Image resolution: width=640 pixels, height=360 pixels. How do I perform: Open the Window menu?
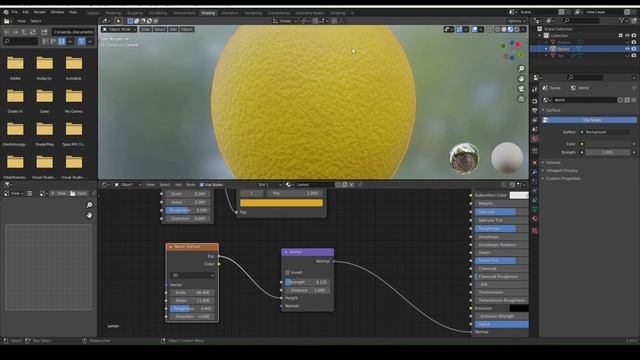pos(57,12)
